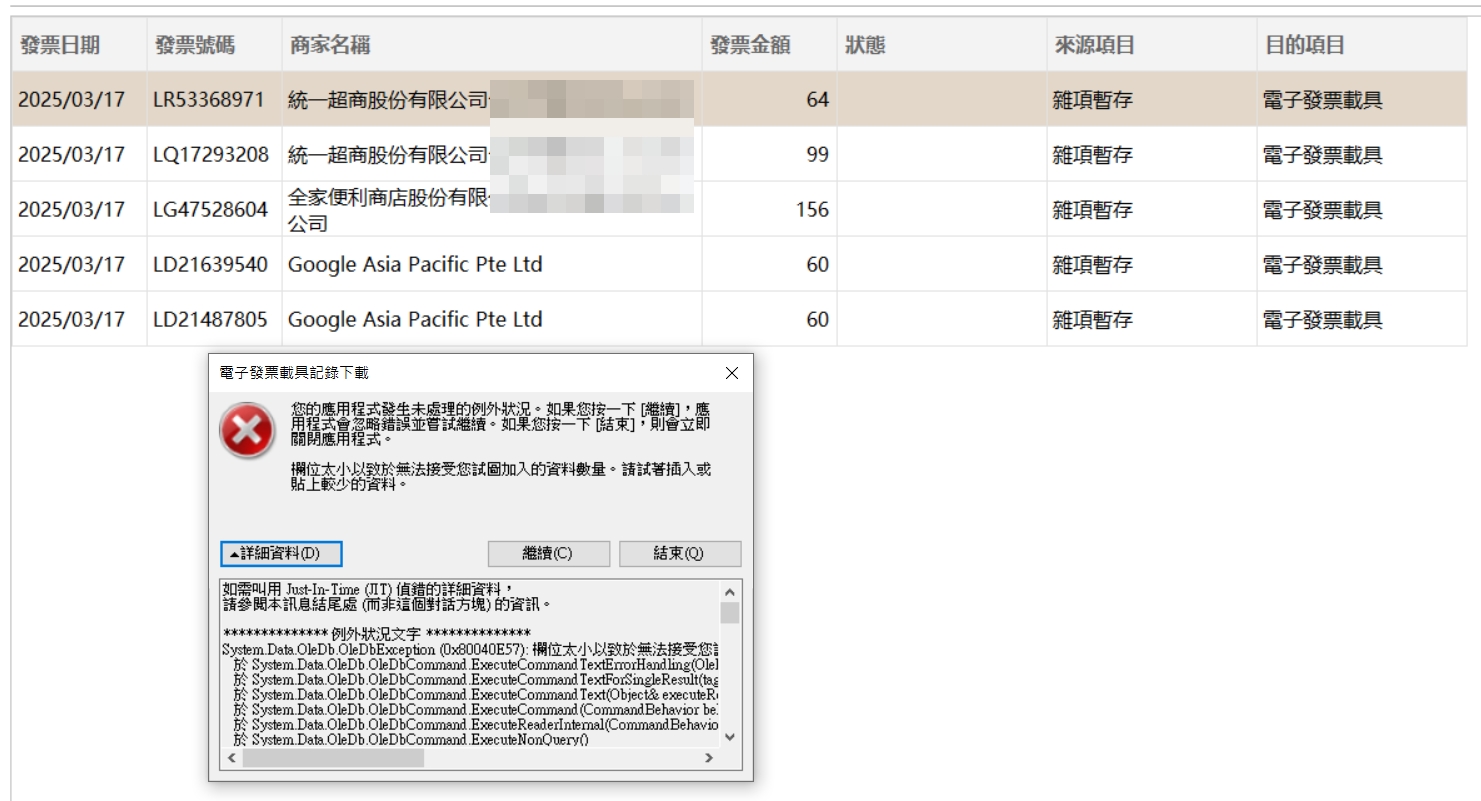Screen dimensions: 1481x801
Task: Click the horizontal scrollbar thumb in details box
Action: click(x=333, y=758)
